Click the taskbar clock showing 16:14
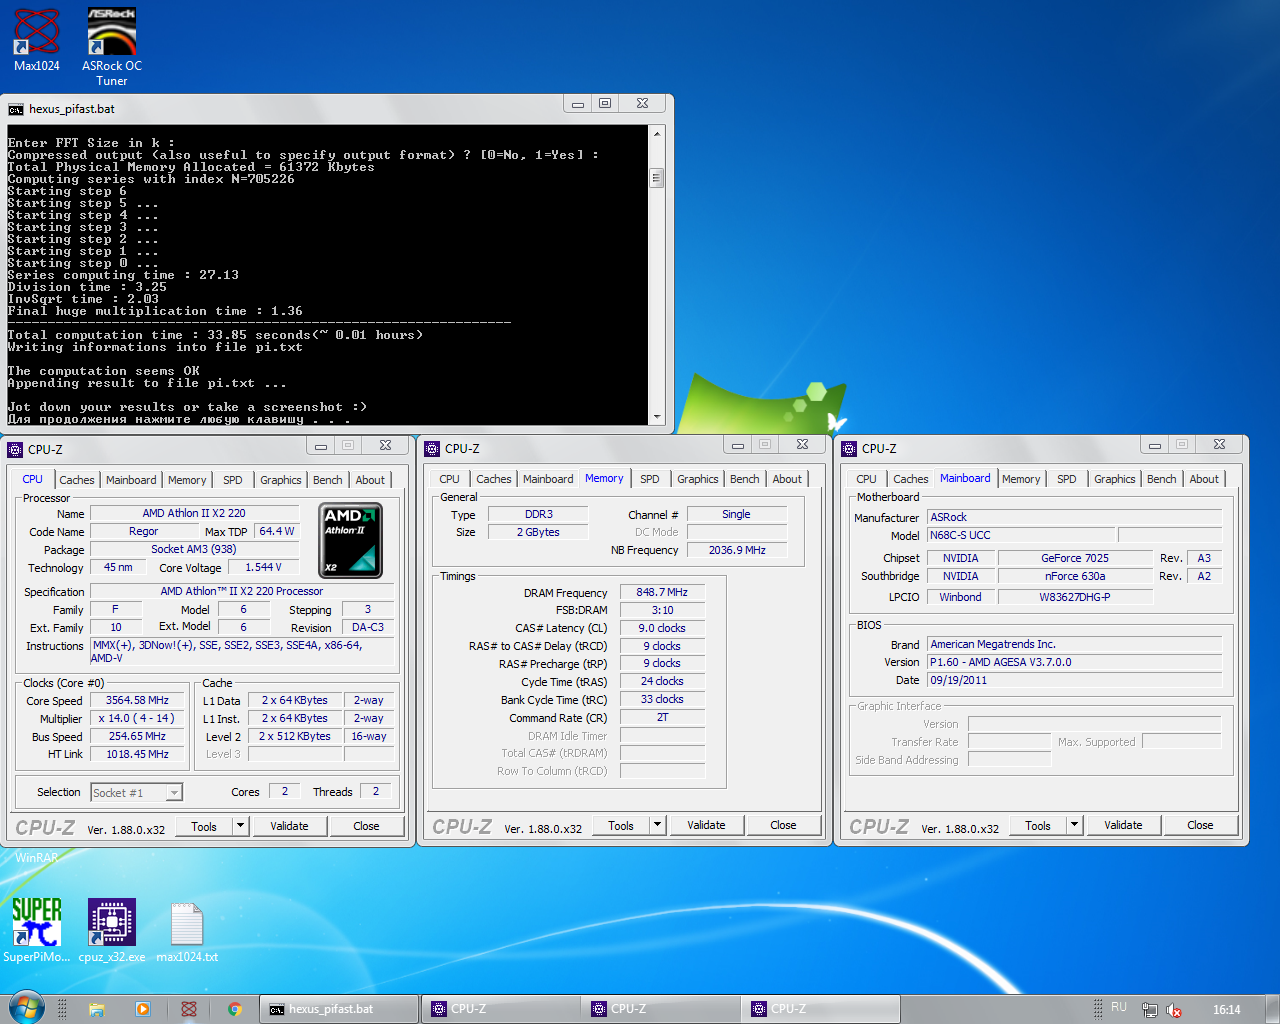The image size is (1280, 1024). pos(1226,1010)
